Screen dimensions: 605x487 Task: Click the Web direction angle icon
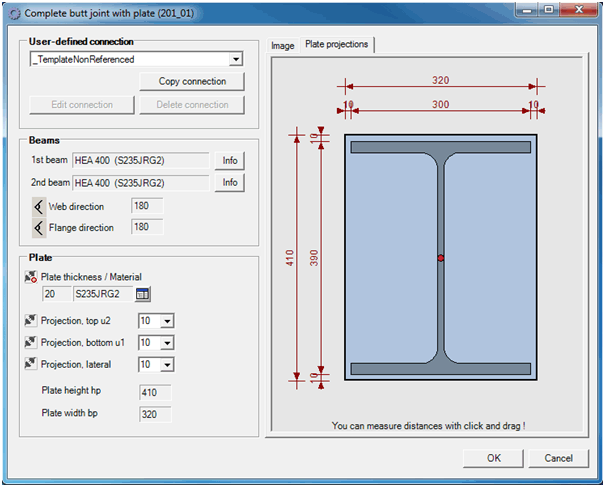[39, 206]
